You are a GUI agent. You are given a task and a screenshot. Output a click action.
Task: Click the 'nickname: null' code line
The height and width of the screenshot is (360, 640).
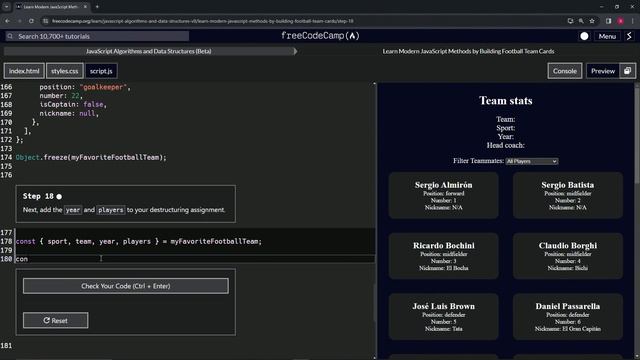click(69, 113)
